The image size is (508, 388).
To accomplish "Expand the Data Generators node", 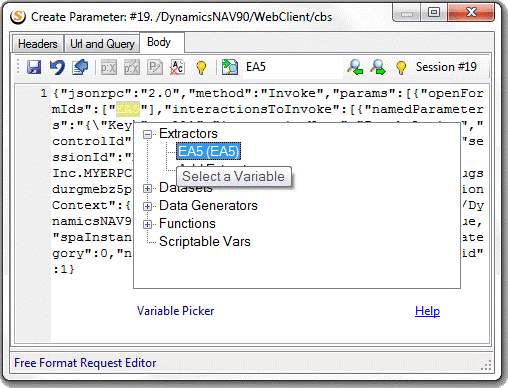I will tap(147, 206).
